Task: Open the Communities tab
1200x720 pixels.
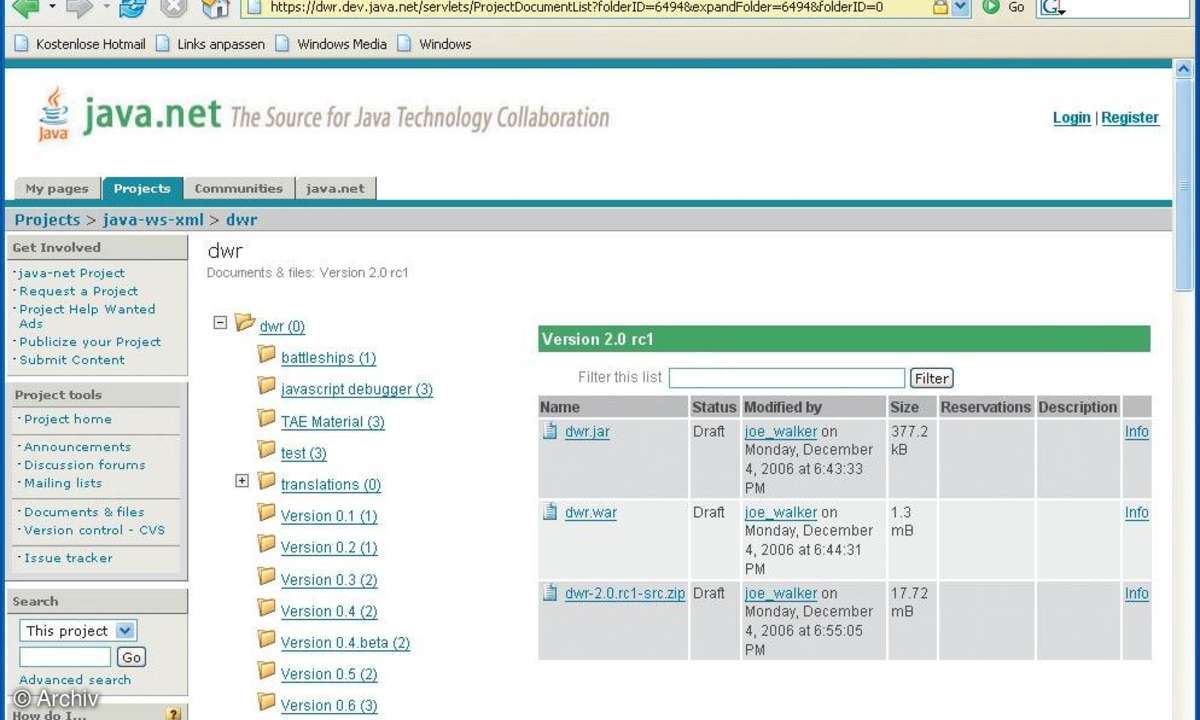Action: [x=239, y=188]
